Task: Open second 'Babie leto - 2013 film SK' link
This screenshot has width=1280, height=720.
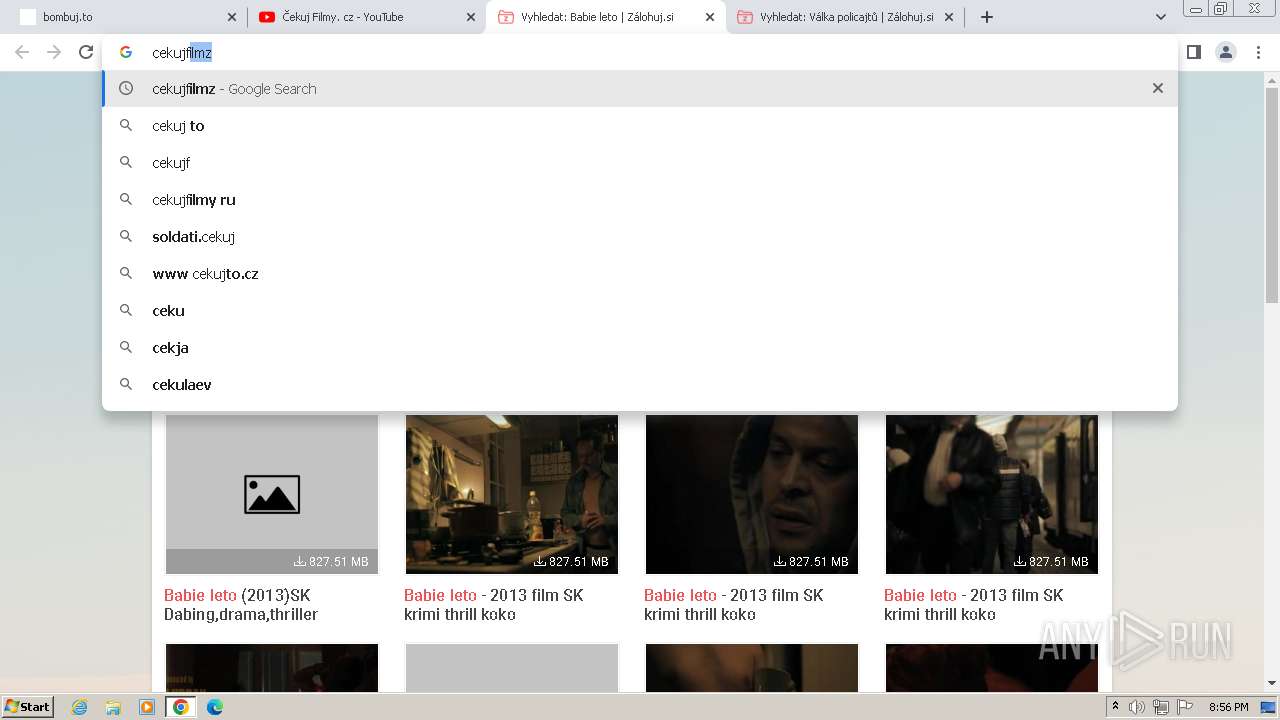Action: click(494, 605)
